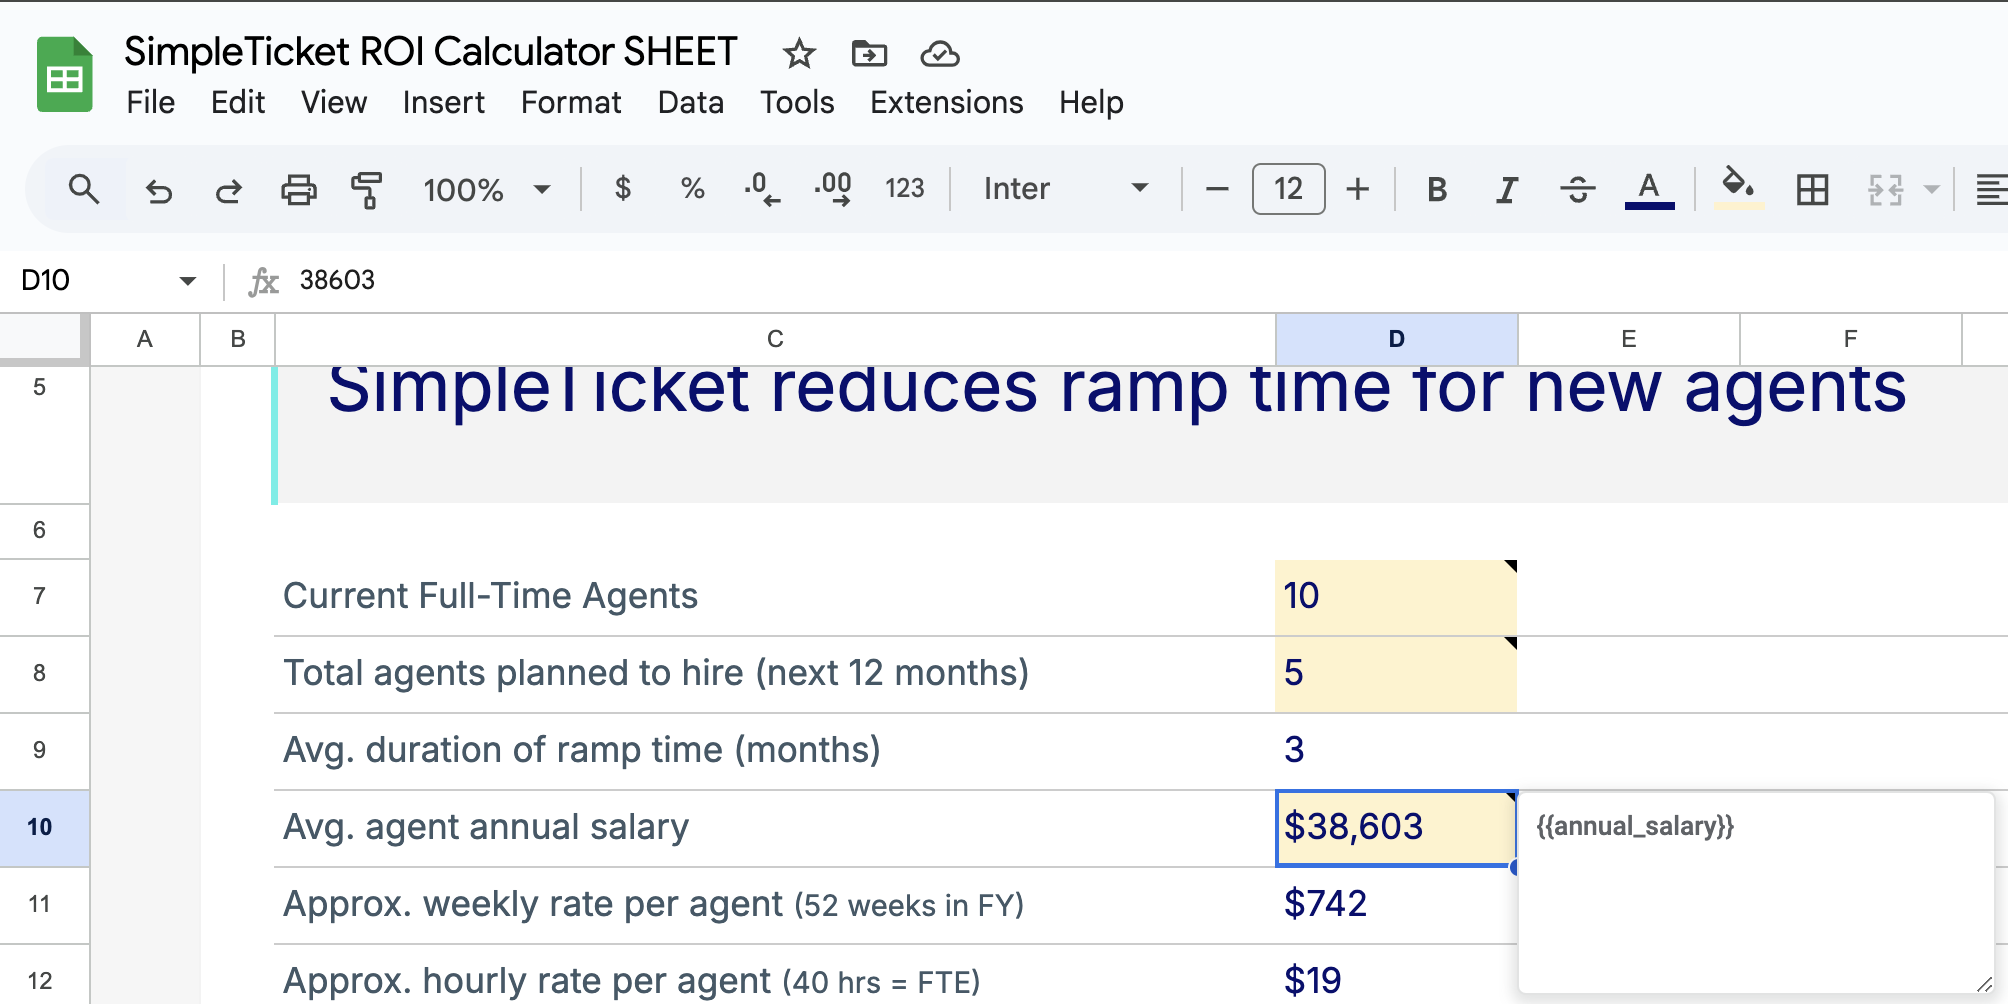The width and height of the screenshot is (2008, 1004).
Task: Print the spreadsheet
Action: click(x=298, y=189)
